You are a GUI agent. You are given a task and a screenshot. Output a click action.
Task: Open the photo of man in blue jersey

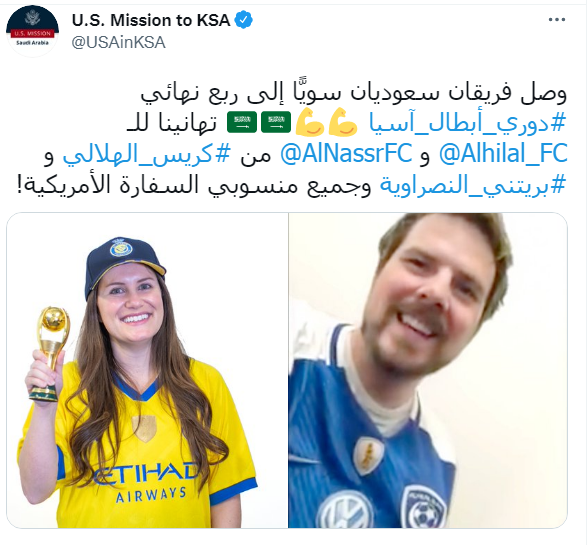pyautogui.click(x=428, y=370)
